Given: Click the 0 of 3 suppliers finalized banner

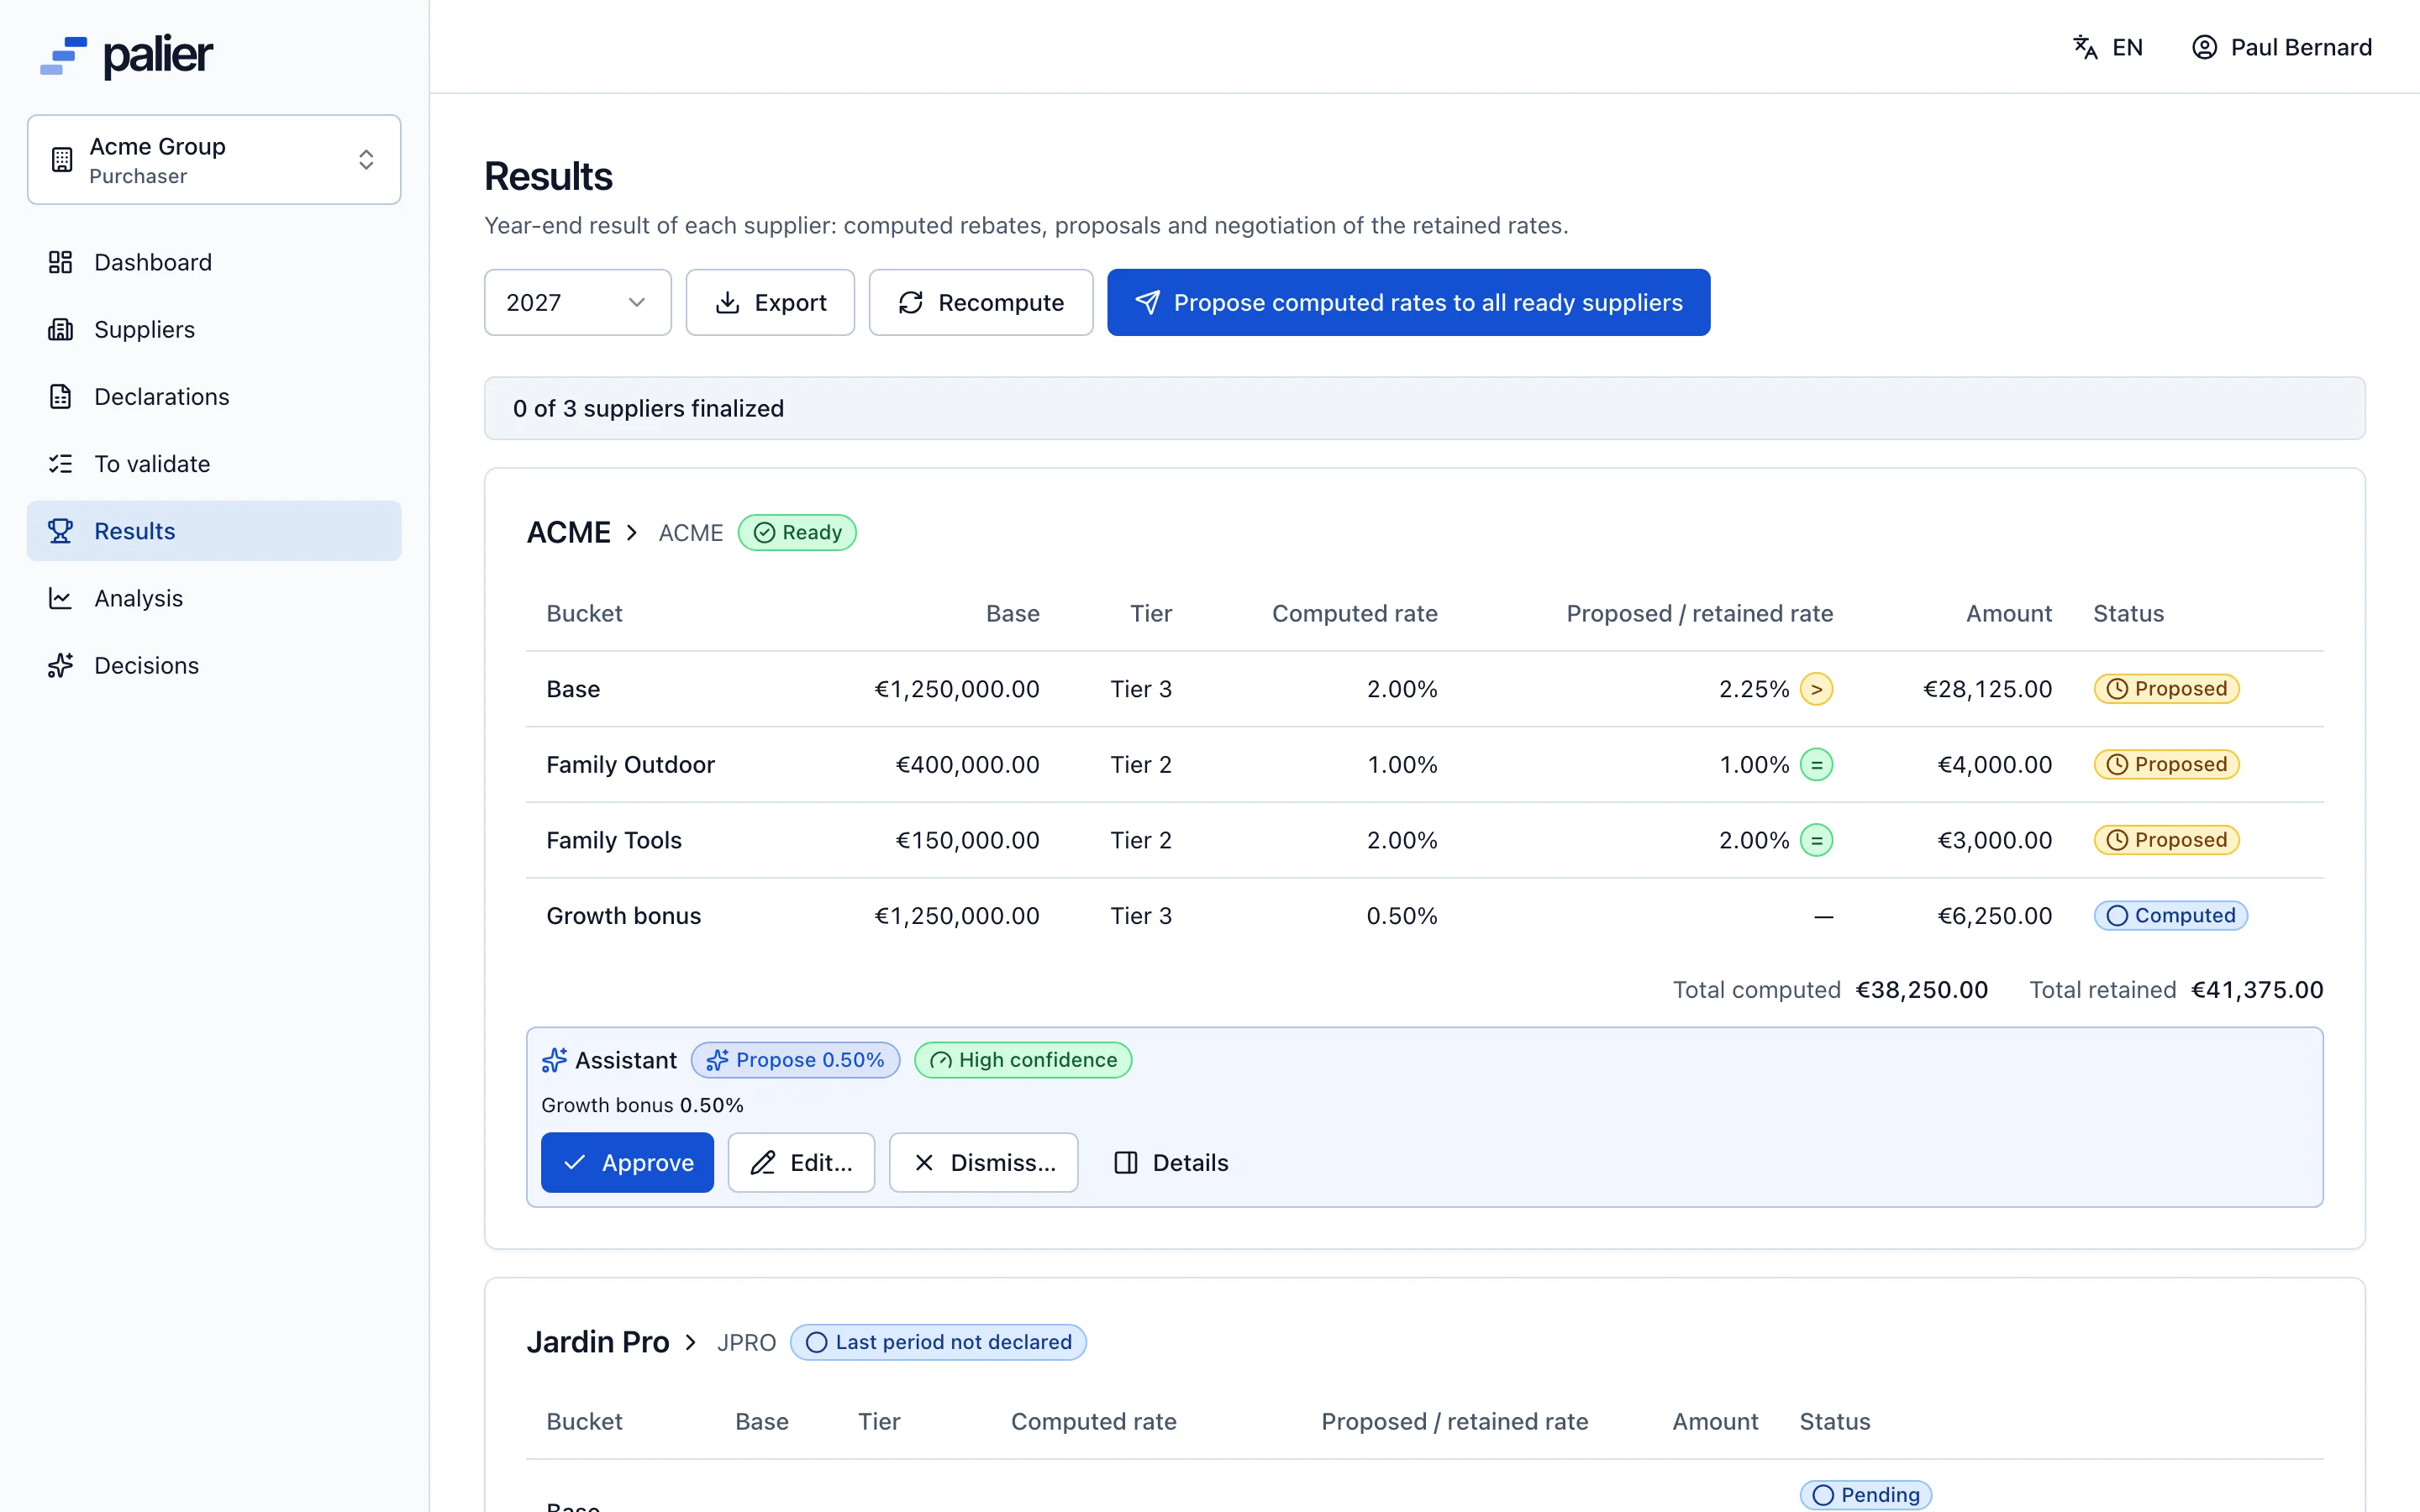Looking at the screenshot, I should click(1424, 408).
